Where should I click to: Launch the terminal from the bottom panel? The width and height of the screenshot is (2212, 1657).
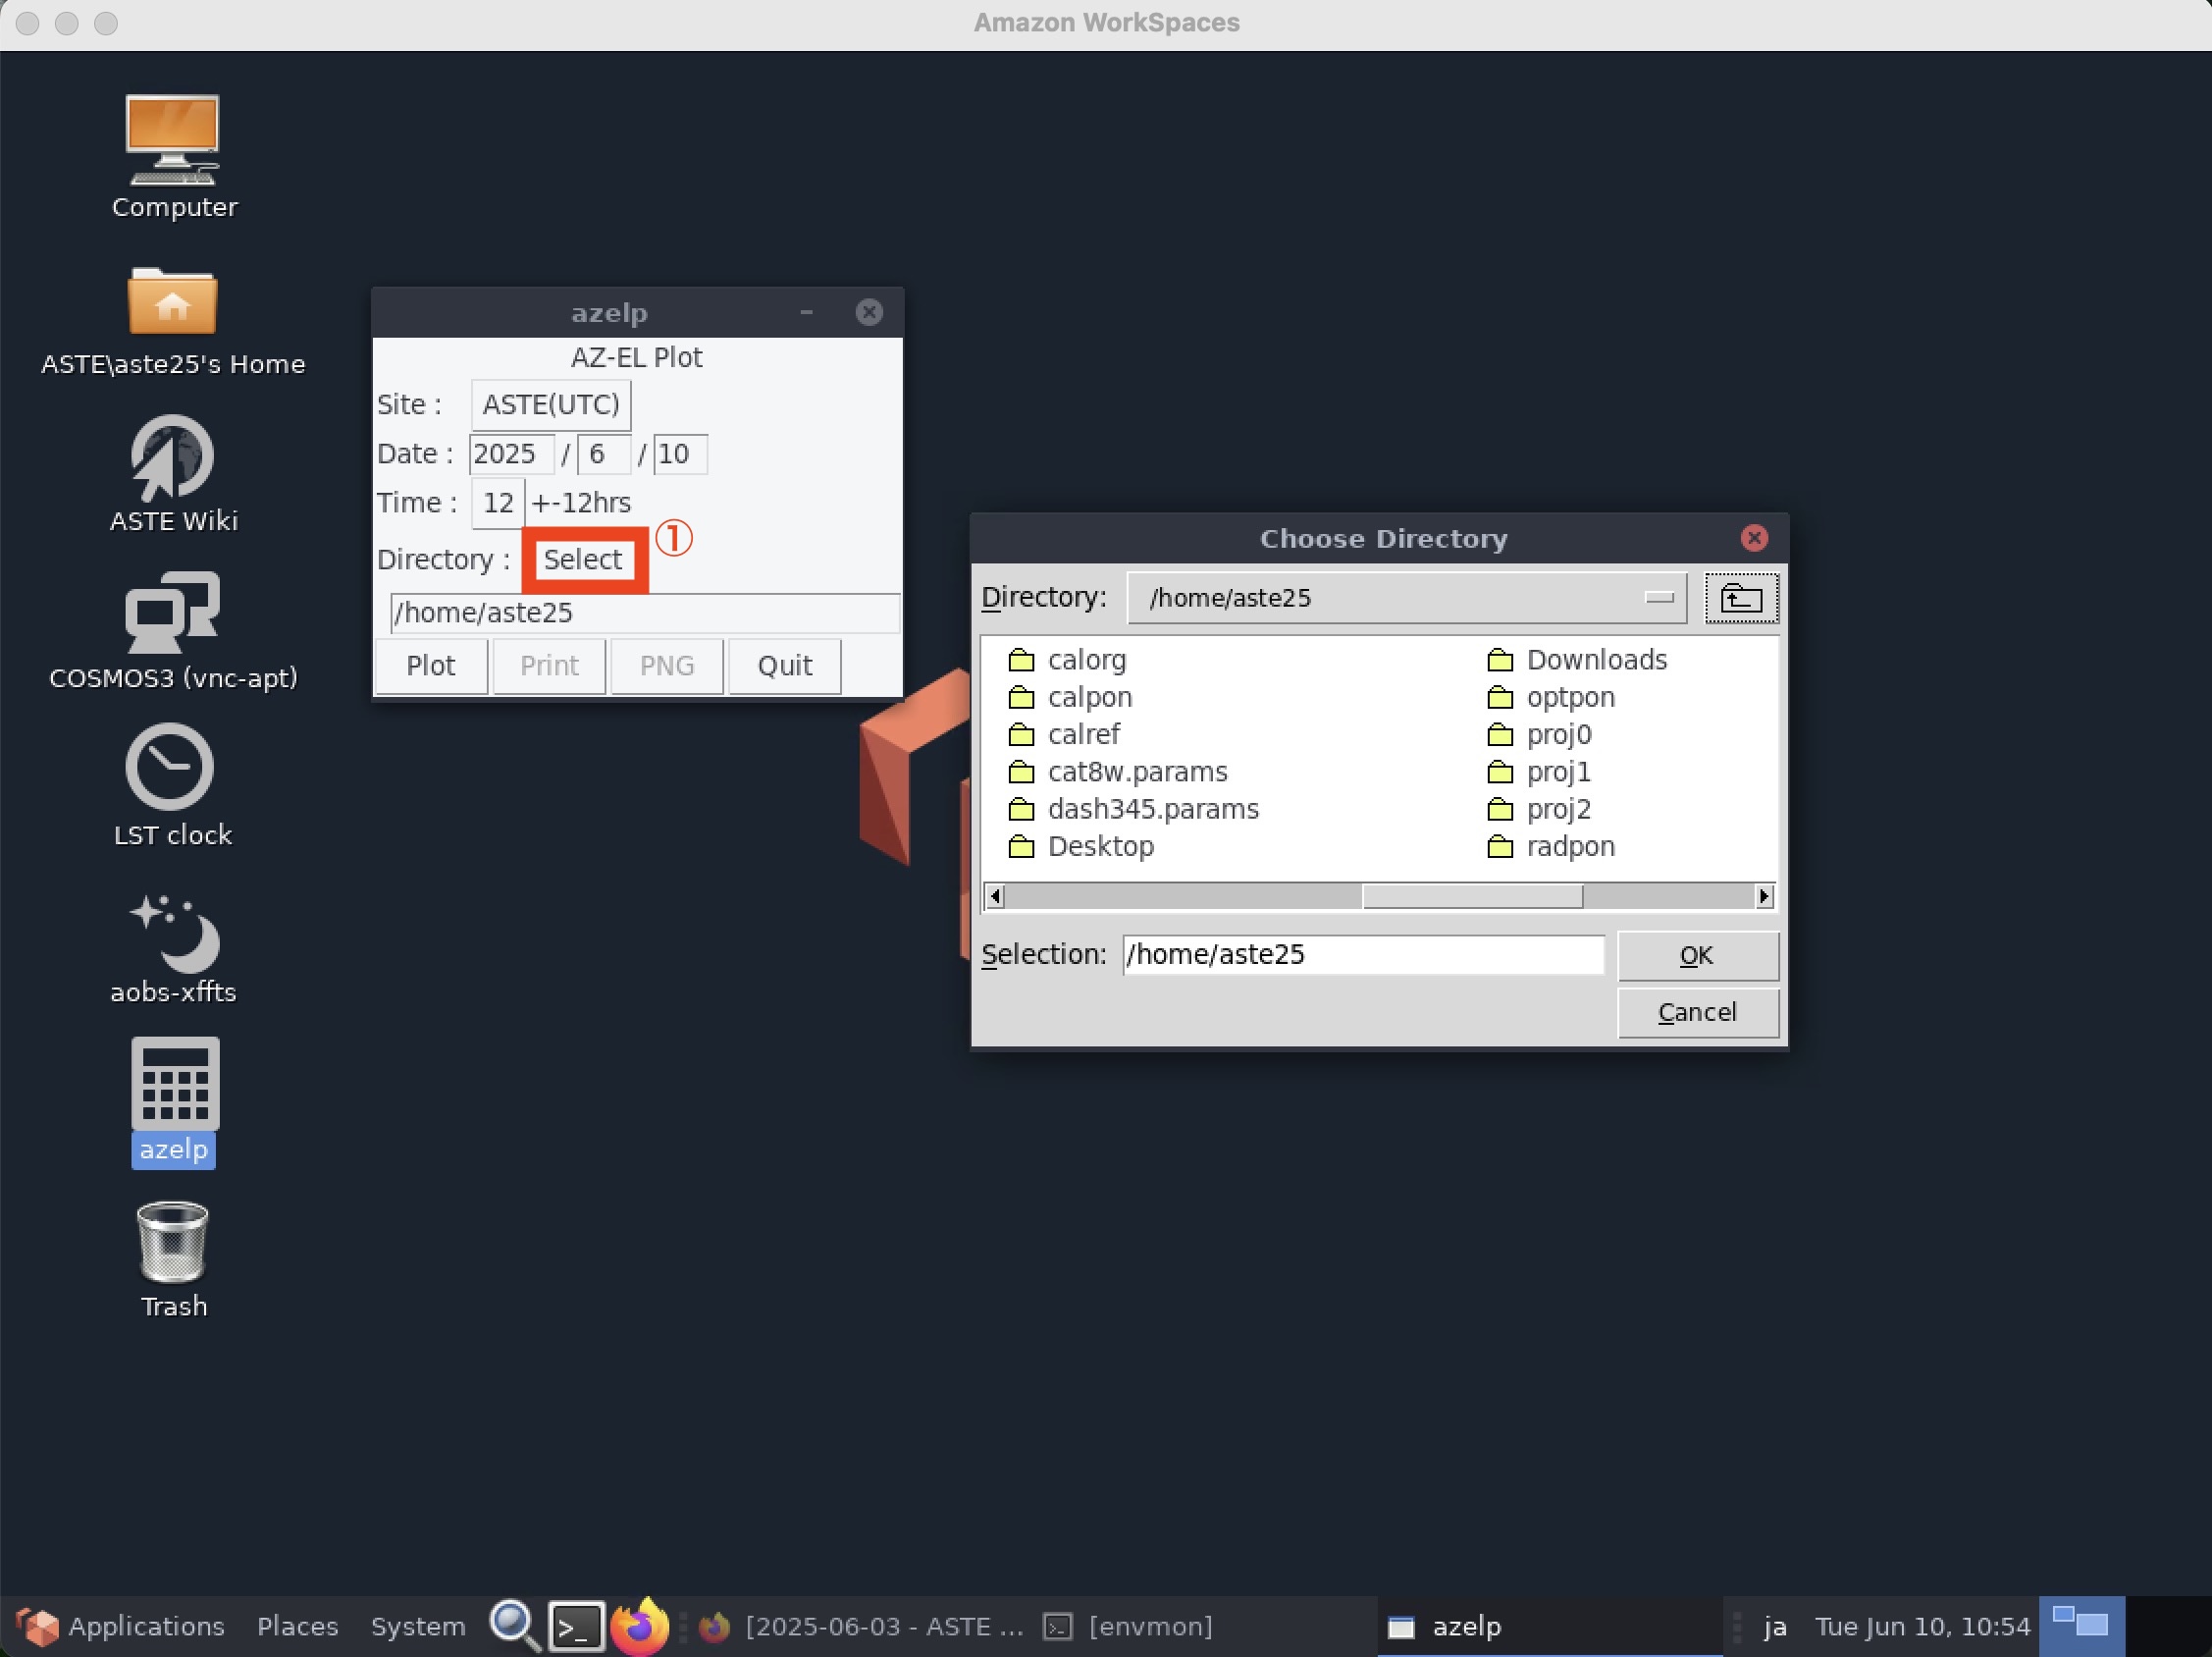point(576,1626)
